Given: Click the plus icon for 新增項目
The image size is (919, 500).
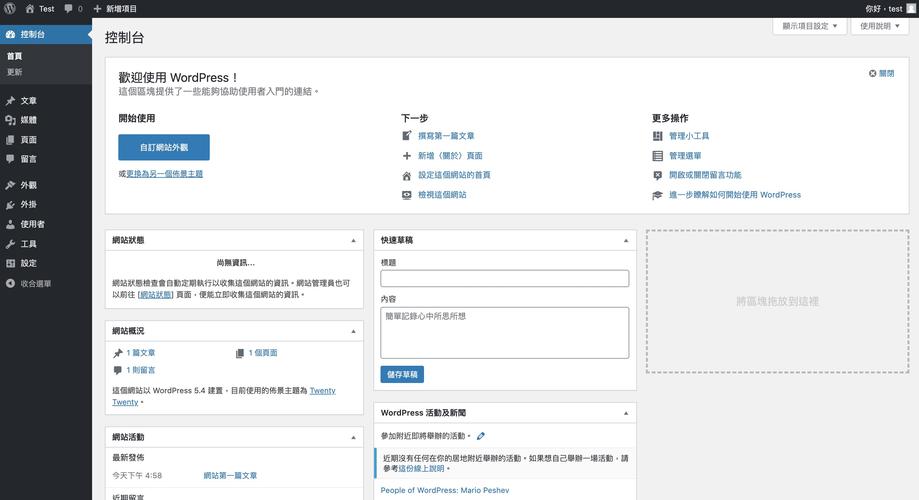Looking at the screenshot, I should pyautogui.click(x=97, y=9).
